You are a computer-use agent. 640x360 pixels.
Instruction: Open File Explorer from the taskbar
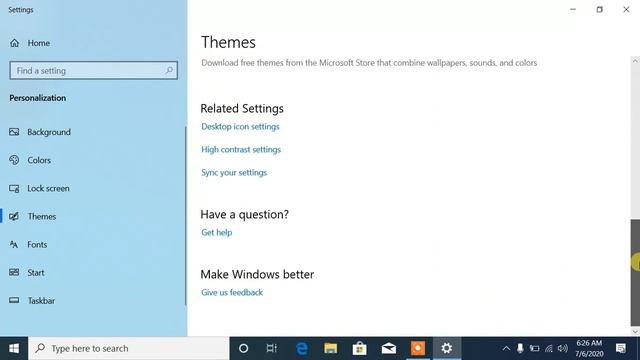click(331, 348)
